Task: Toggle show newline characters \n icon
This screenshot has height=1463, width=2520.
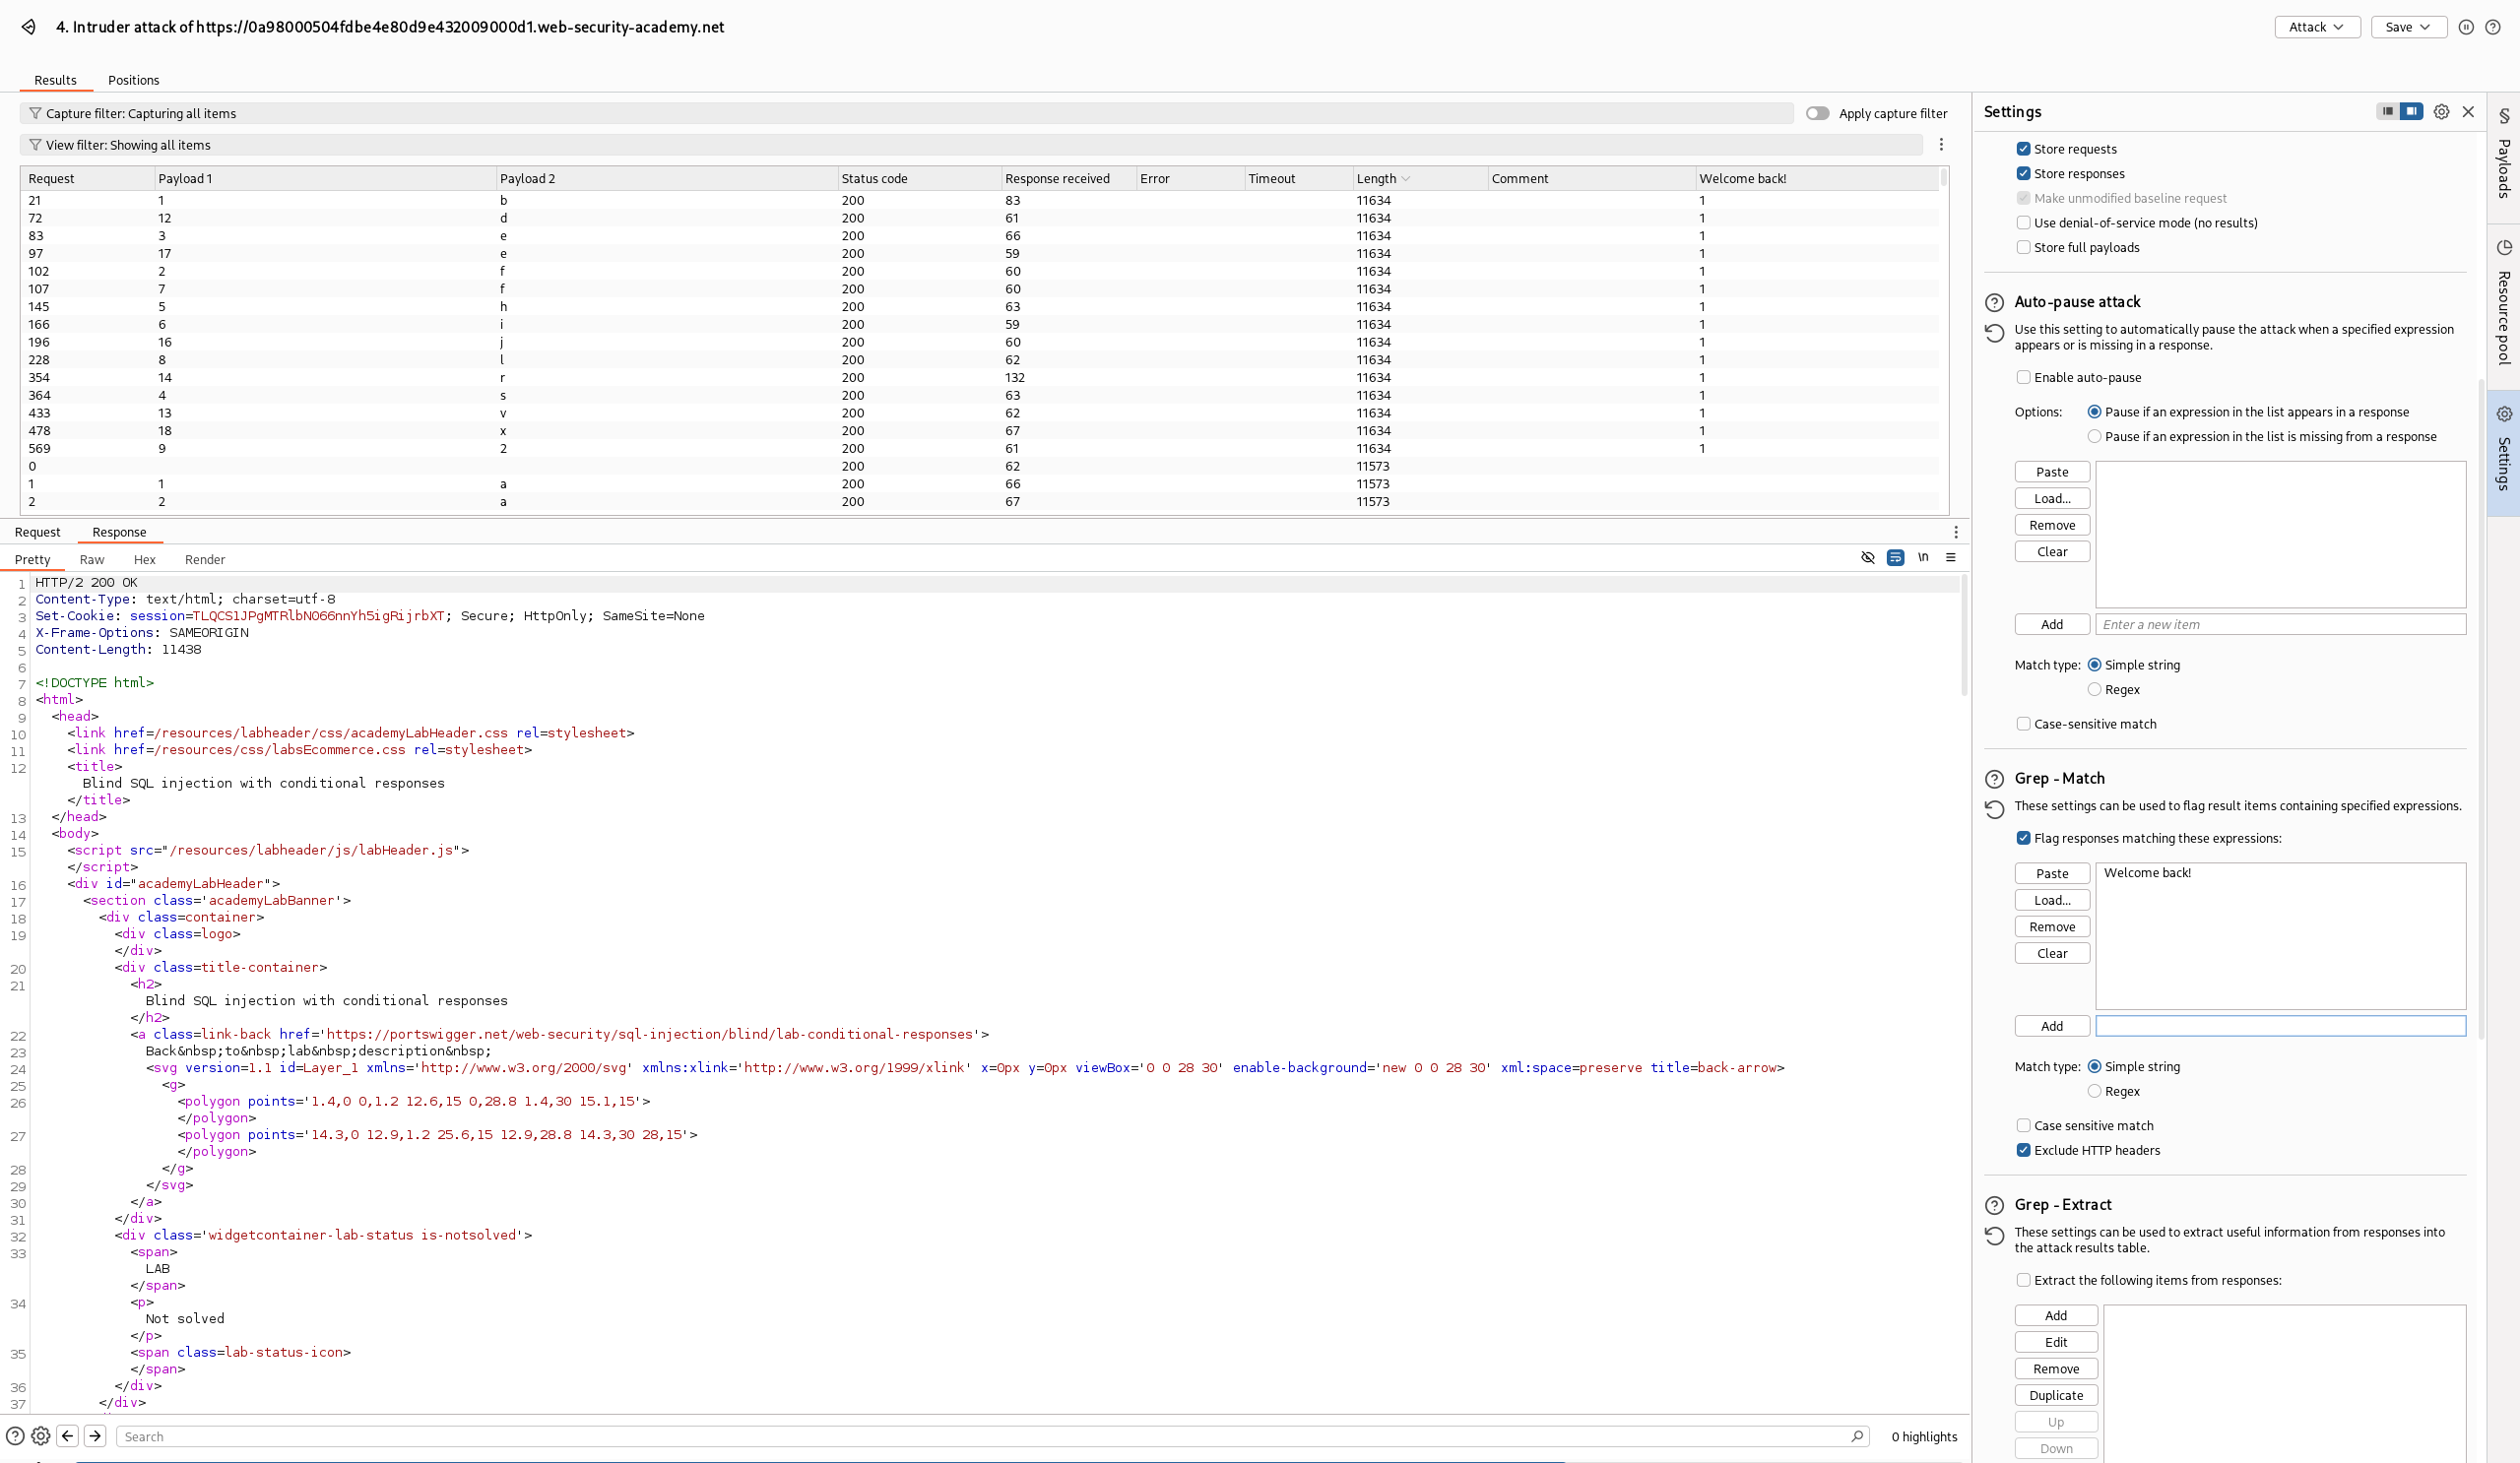Action: pos(1923,557)
